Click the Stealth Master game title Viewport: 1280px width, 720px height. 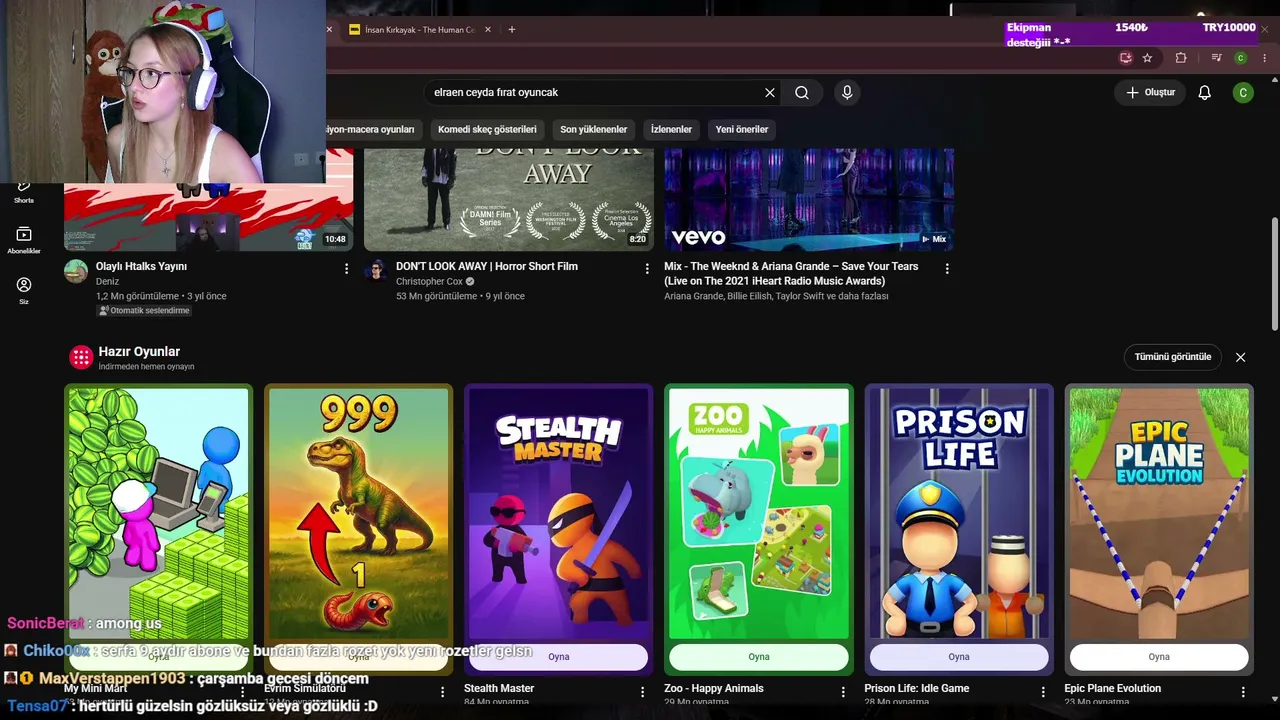tap(499, 688)
